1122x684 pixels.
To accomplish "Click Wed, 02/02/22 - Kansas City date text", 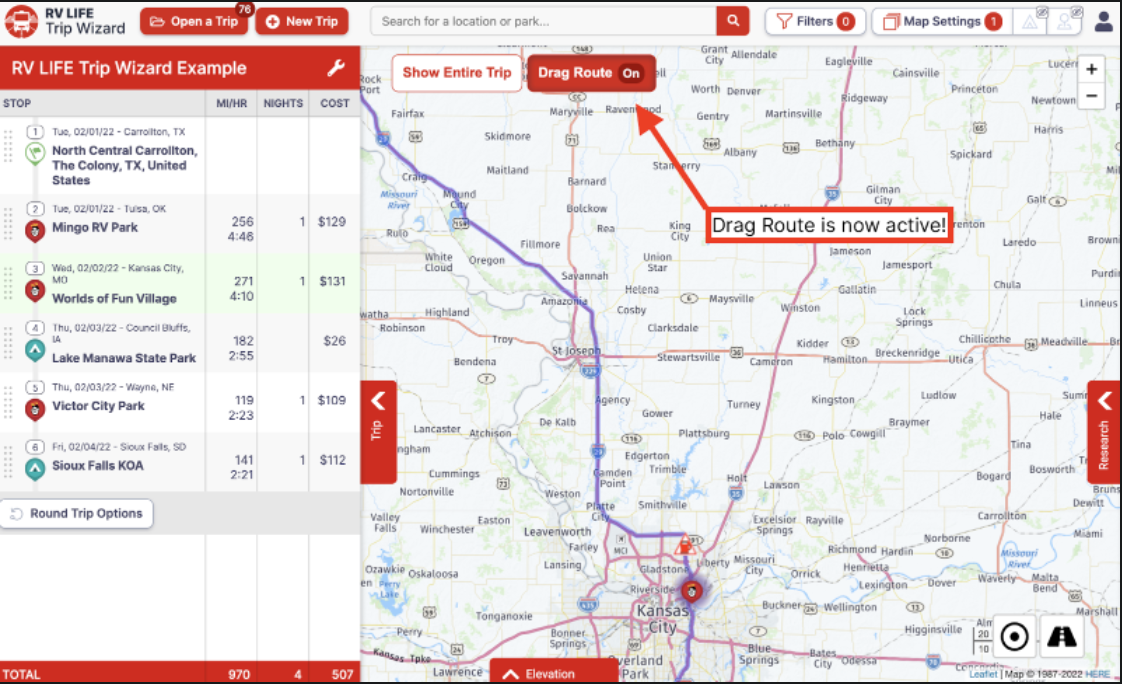I will coord(117,273).
